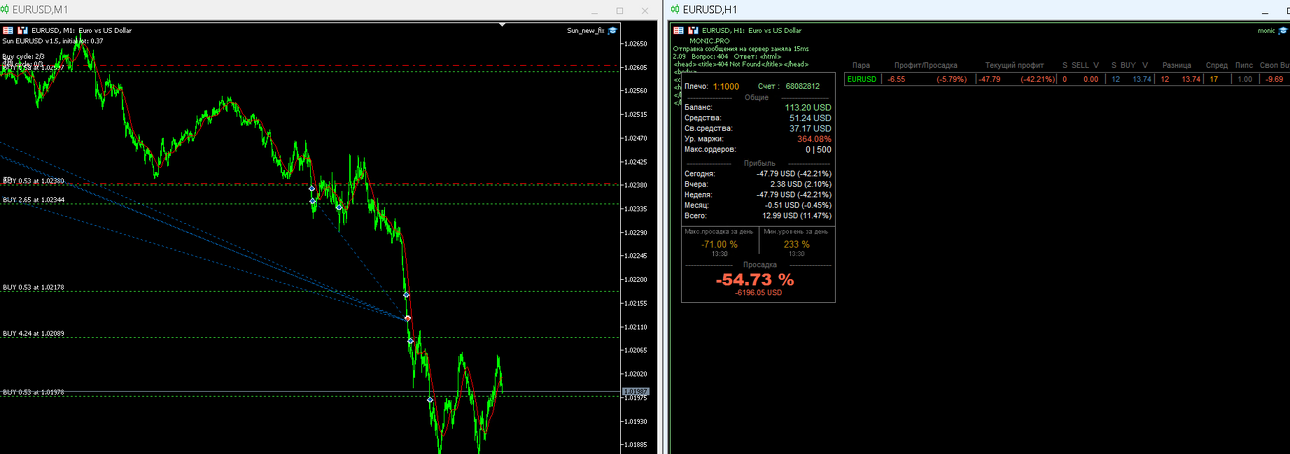Open Depth of Market icon in EURUSD,H1 chart
This screenshot has height=454, width=1290.
point(692,31)
